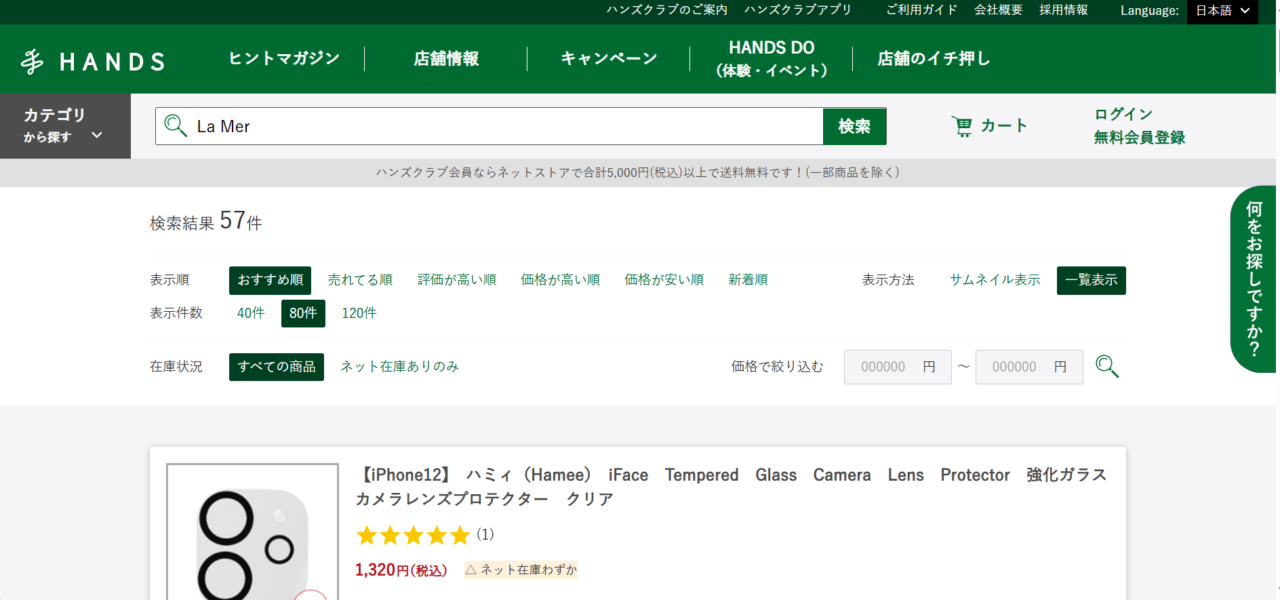Show 80件 per page
The height and width of the screenshot is (600, 1280).
tap(303, 313)
